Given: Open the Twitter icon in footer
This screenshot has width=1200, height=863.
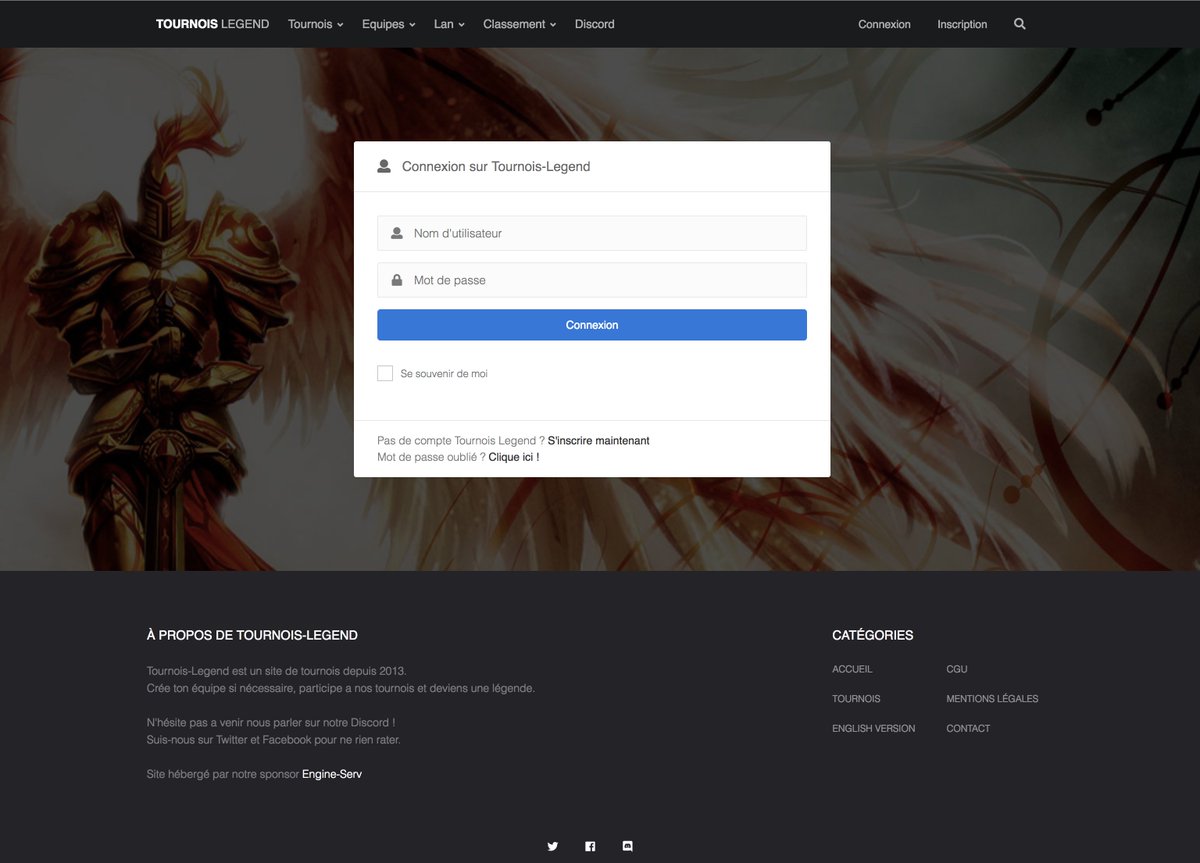Looking at the screenshot, I should 553,846.
